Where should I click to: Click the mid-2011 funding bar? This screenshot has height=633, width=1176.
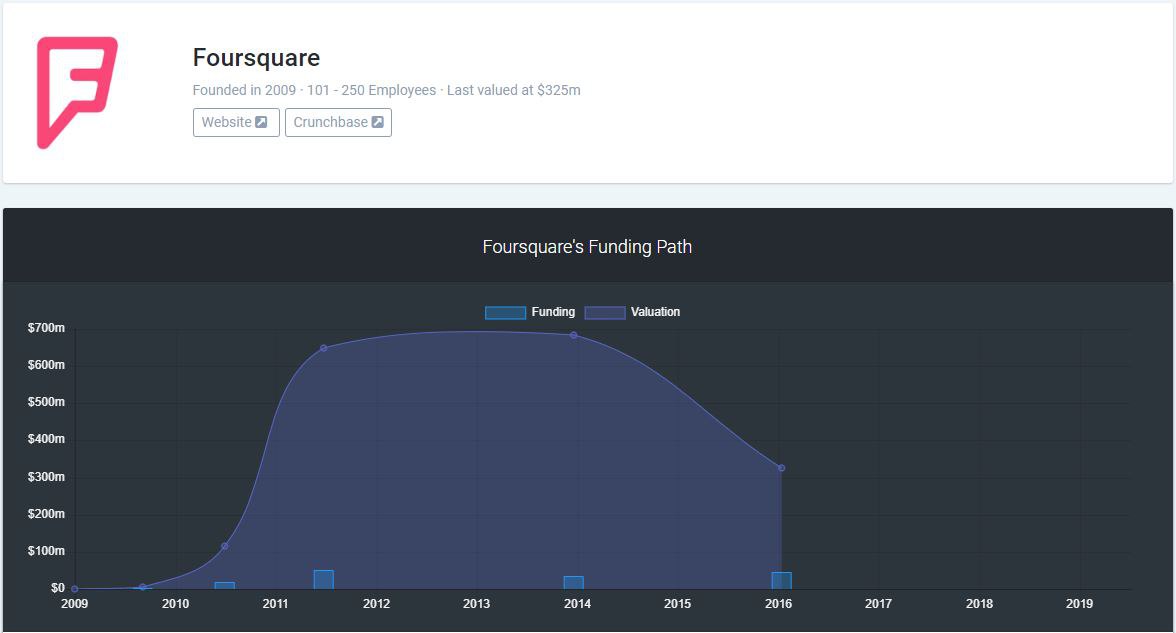coord(323,580)
